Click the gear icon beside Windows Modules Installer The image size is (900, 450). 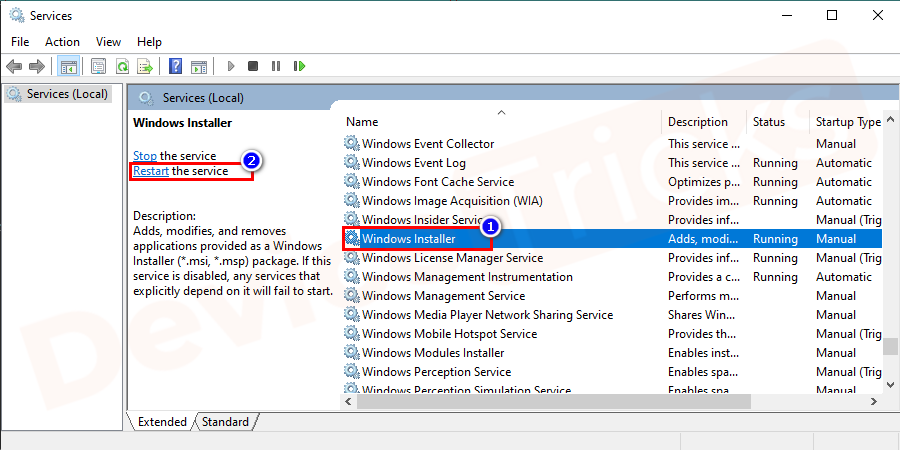click(x=351, y=352)
